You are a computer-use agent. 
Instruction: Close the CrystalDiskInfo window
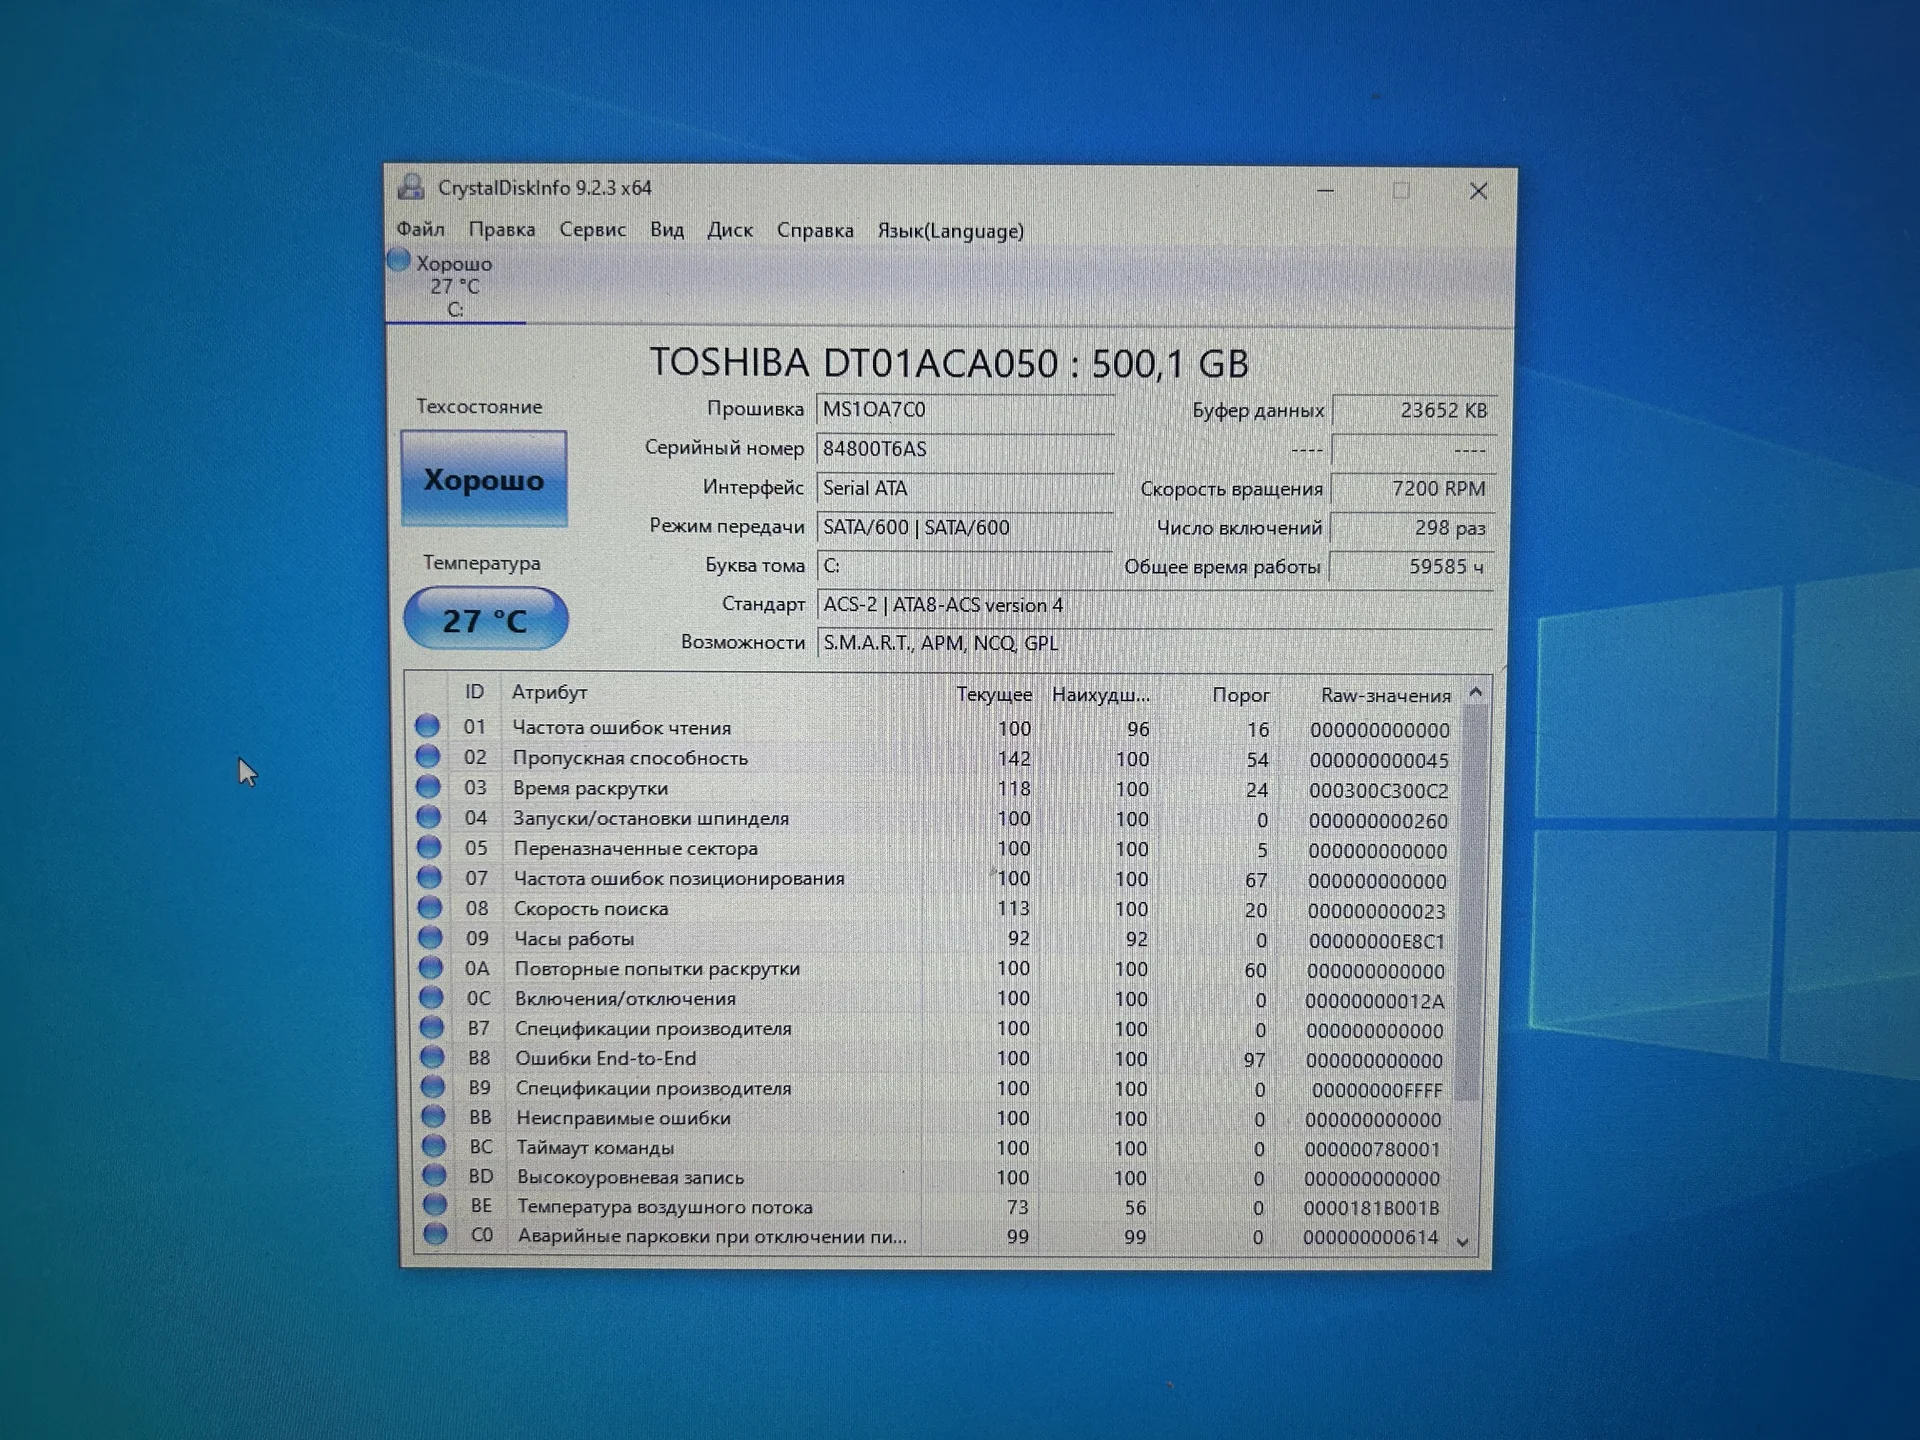(1478, 191)
